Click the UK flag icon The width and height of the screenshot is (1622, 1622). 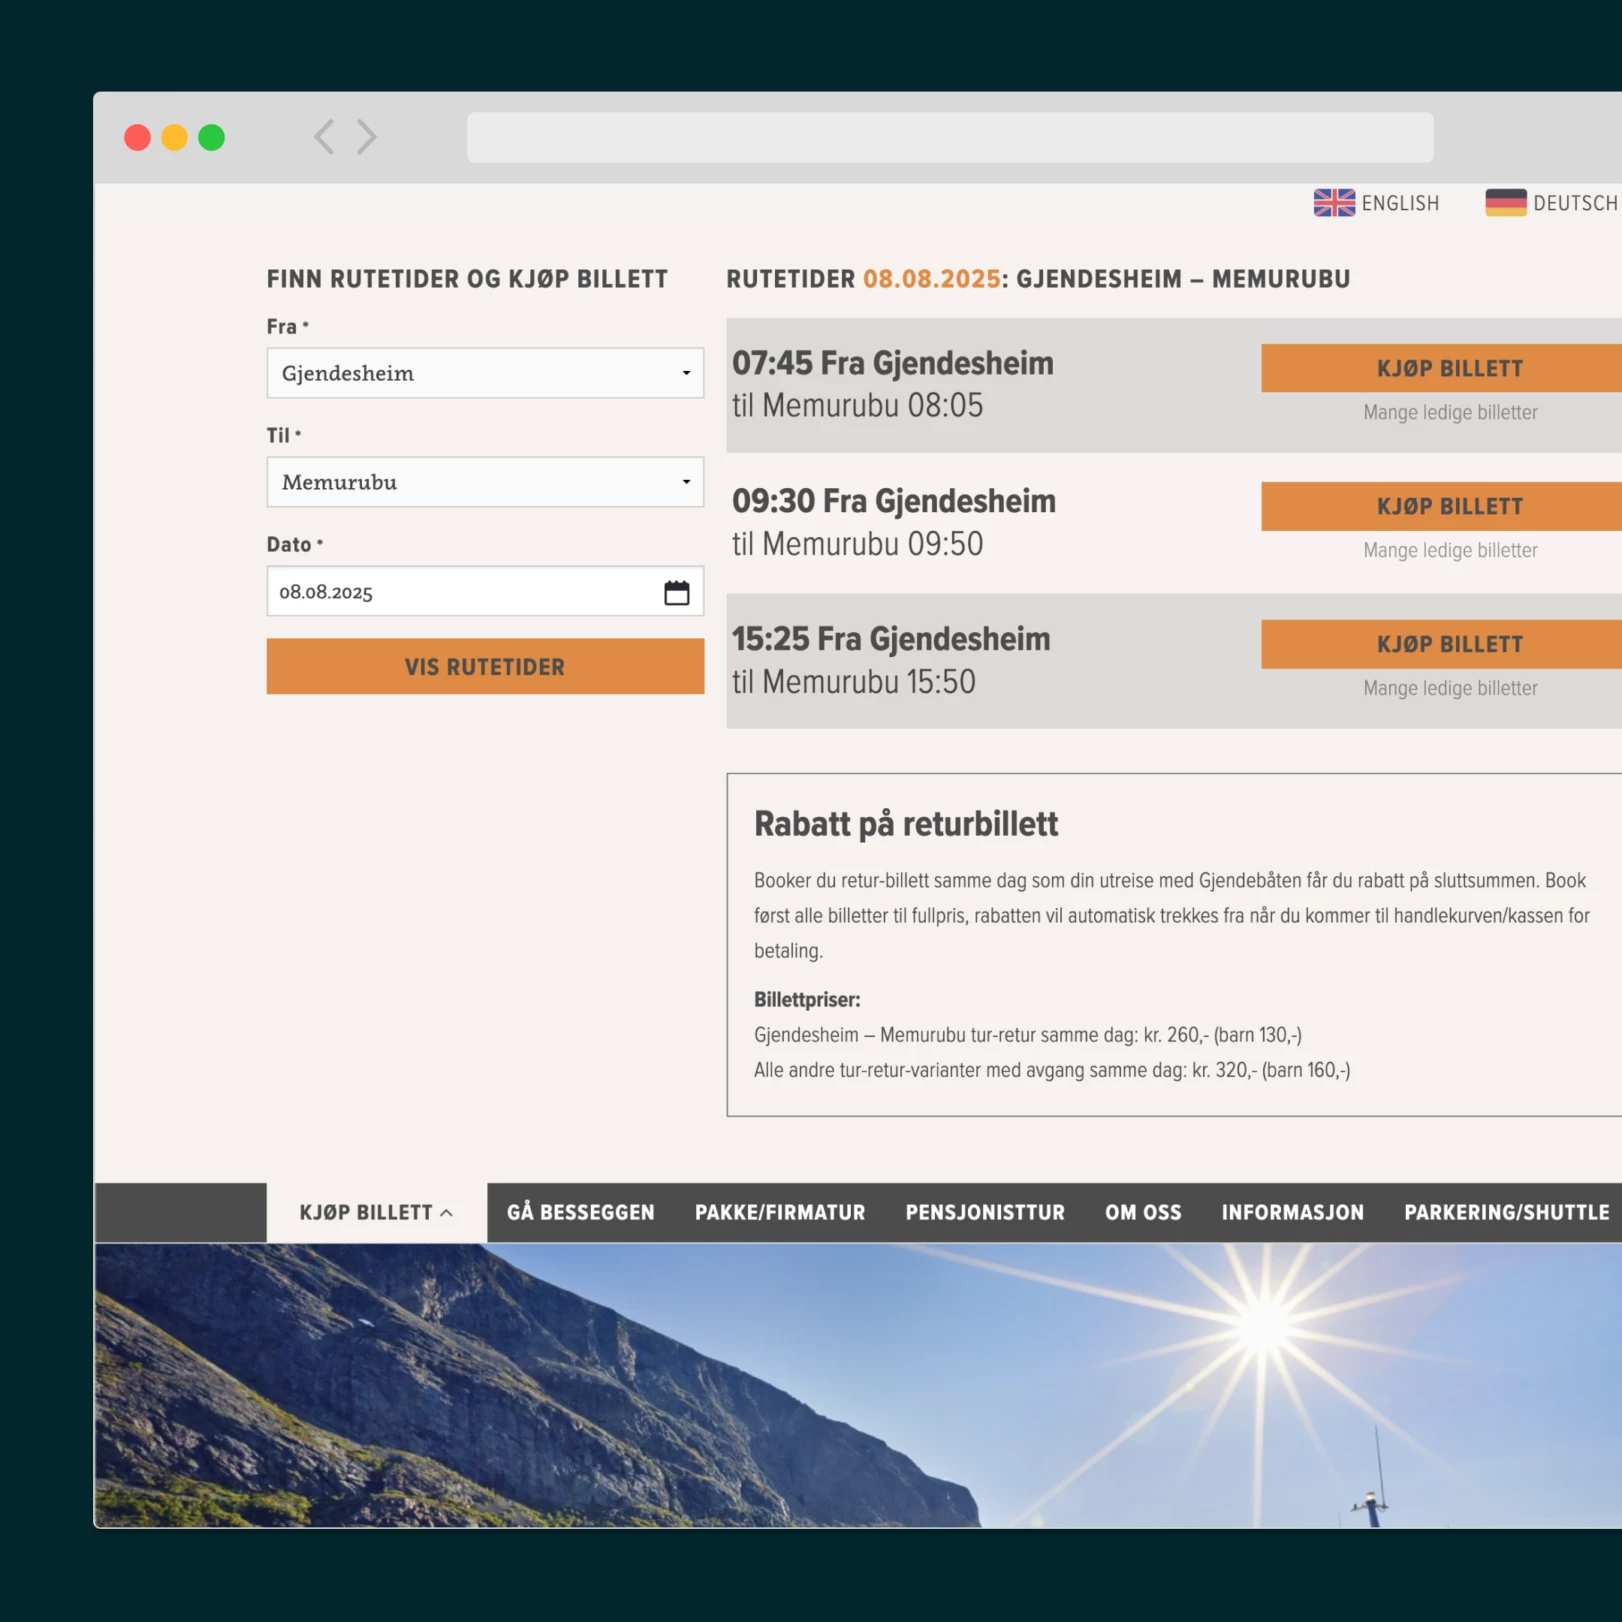click(x=1334, y=203)
